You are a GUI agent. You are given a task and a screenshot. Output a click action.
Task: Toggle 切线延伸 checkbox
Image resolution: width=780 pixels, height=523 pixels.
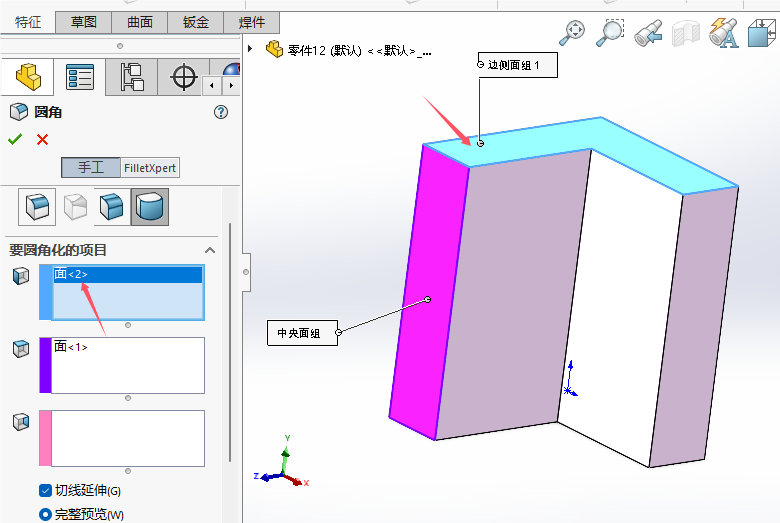click(45, 491)
